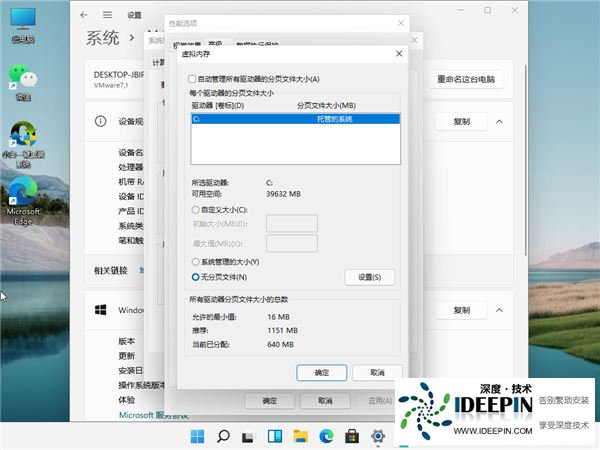Open WeChat desktop shortcut
The height and width of the screenshot is (450, 600).
coord(23,82)
